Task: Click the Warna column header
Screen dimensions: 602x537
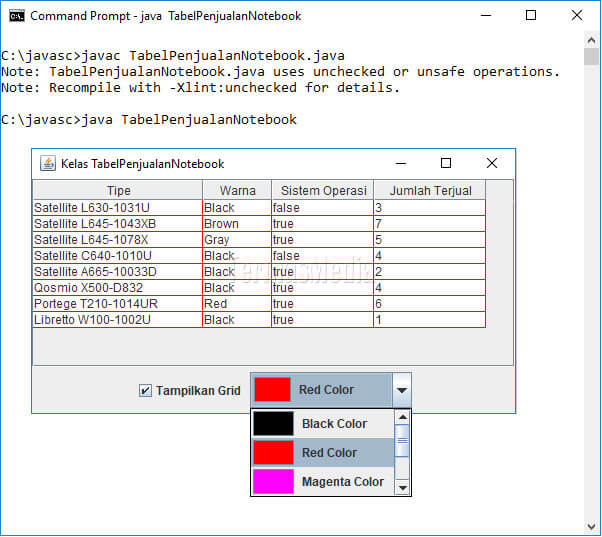Action: (237, 190)
